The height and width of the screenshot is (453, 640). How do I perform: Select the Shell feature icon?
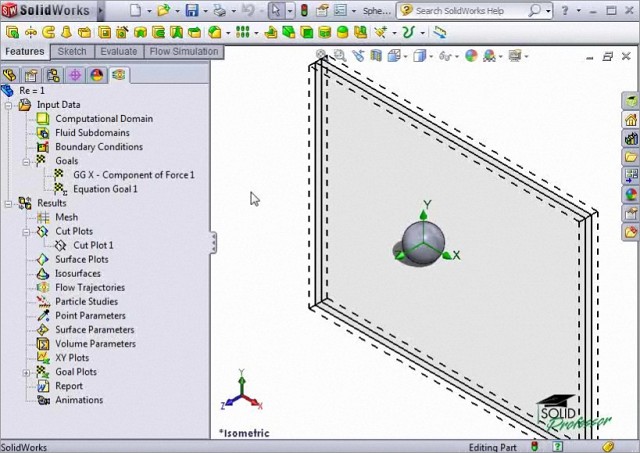[x=307, y=32]
